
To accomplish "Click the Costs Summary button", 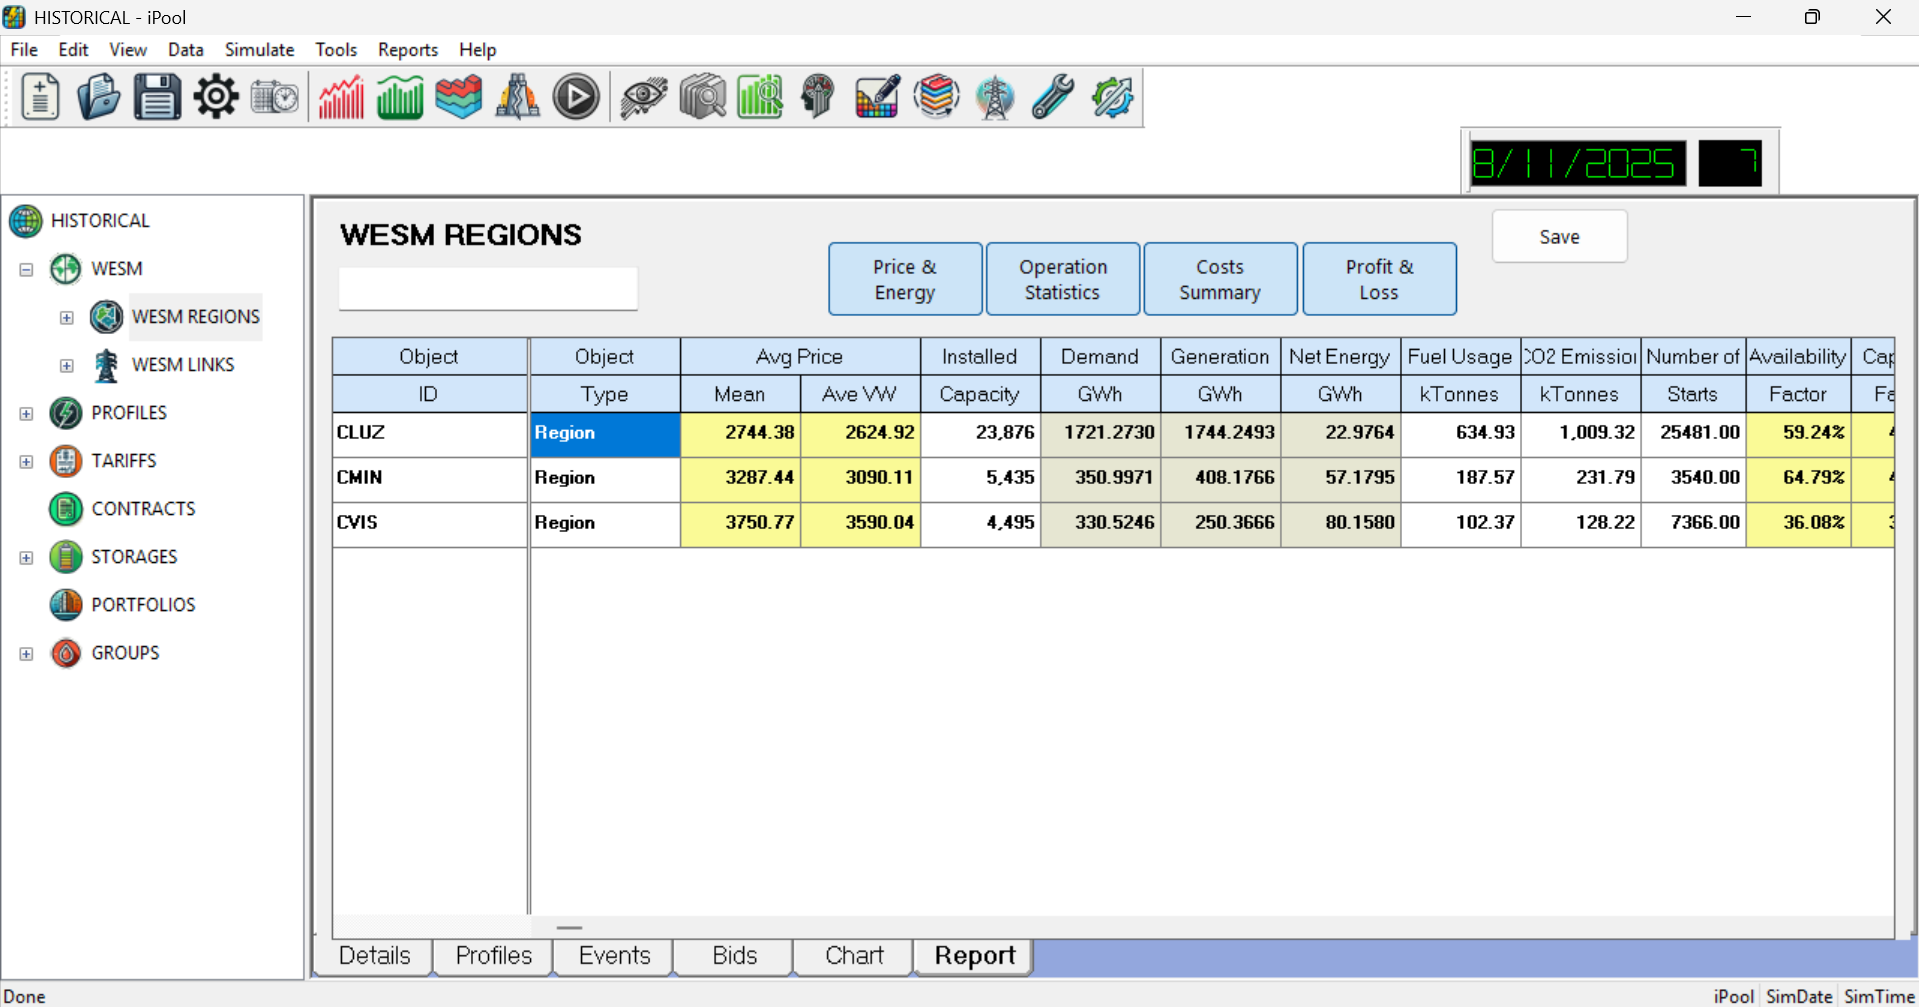I will click(x=1220, y=280).
